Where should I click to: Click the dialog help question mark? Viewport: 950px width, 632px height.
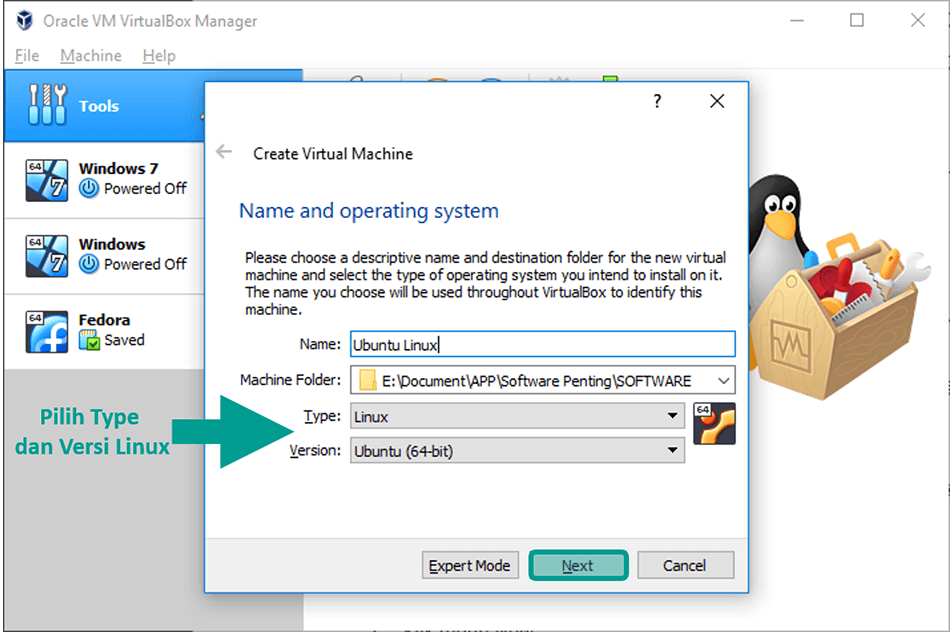click(657, 101)
